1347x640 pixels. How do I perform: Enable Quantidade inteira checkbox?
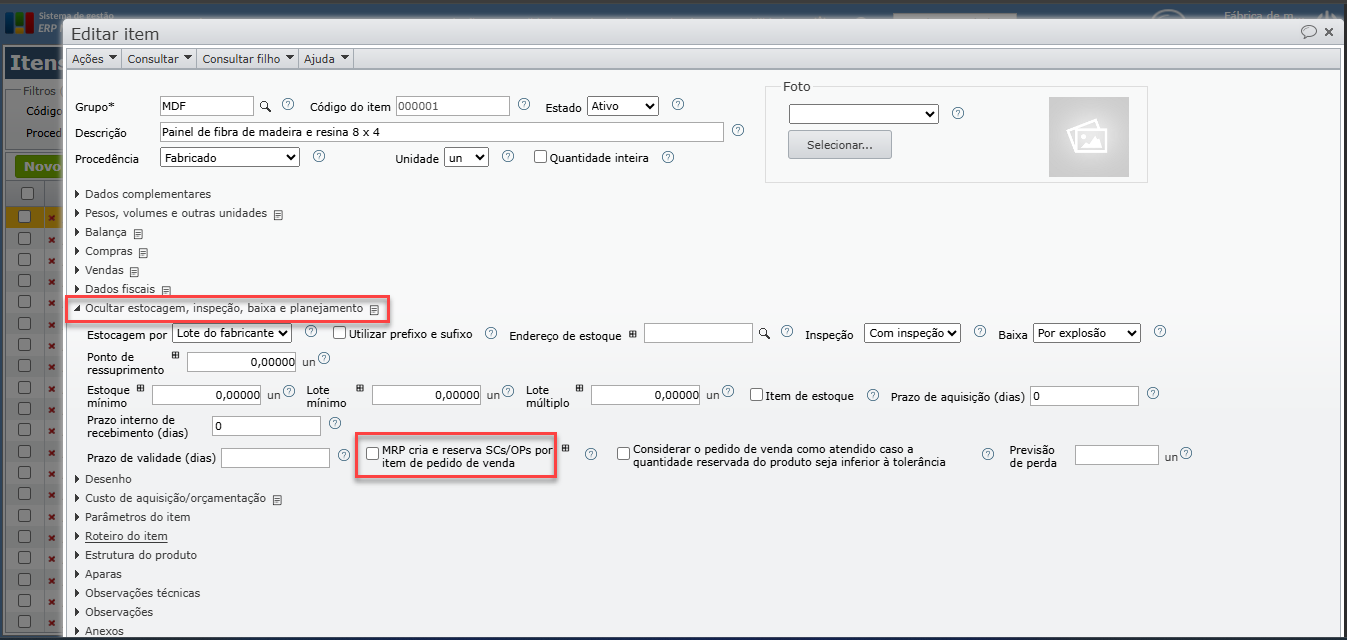click(541, 157)
